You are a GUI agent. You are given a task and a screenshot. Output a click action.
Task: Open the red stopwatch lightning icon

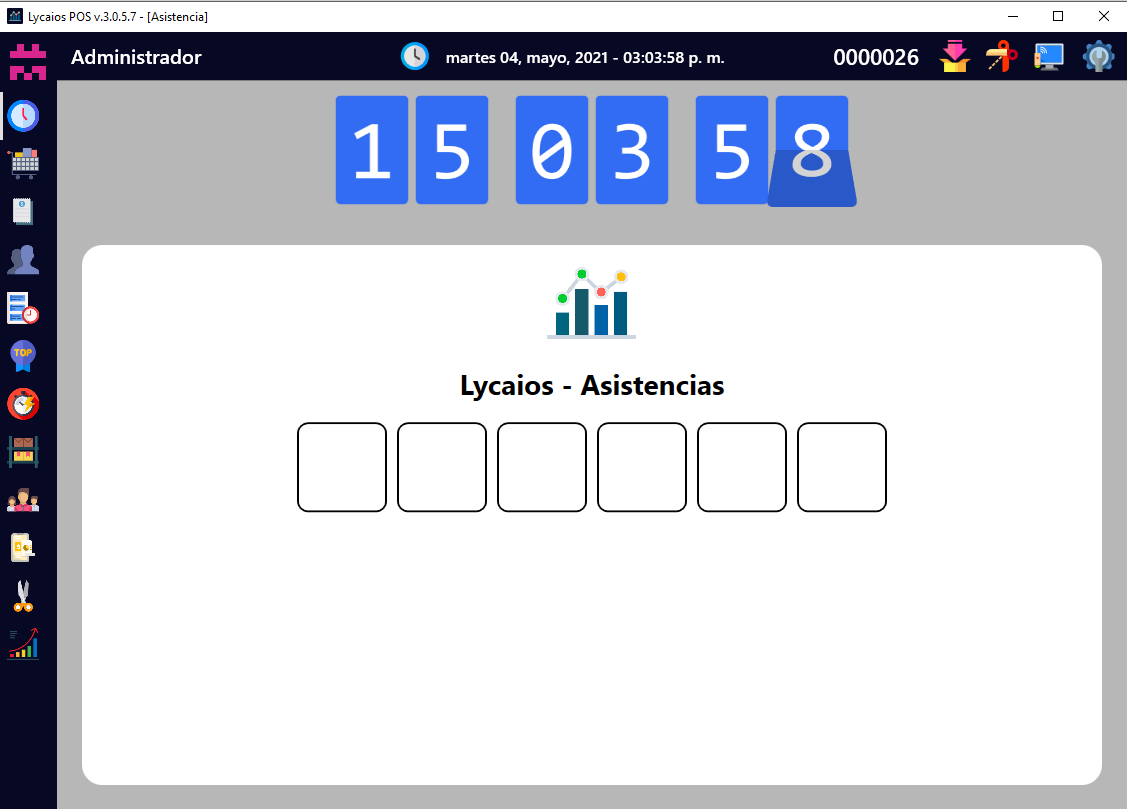click(x=23, y=404)
